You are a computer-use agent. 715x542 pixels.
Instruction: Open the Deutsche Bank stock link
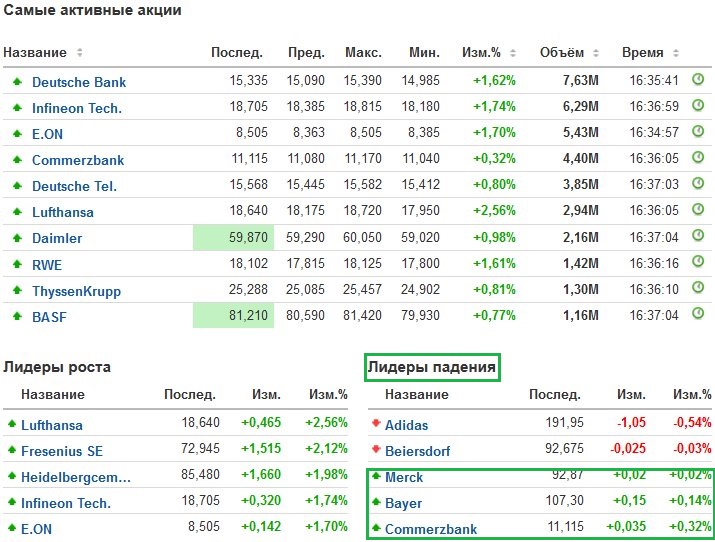click(x=79, y=82)
